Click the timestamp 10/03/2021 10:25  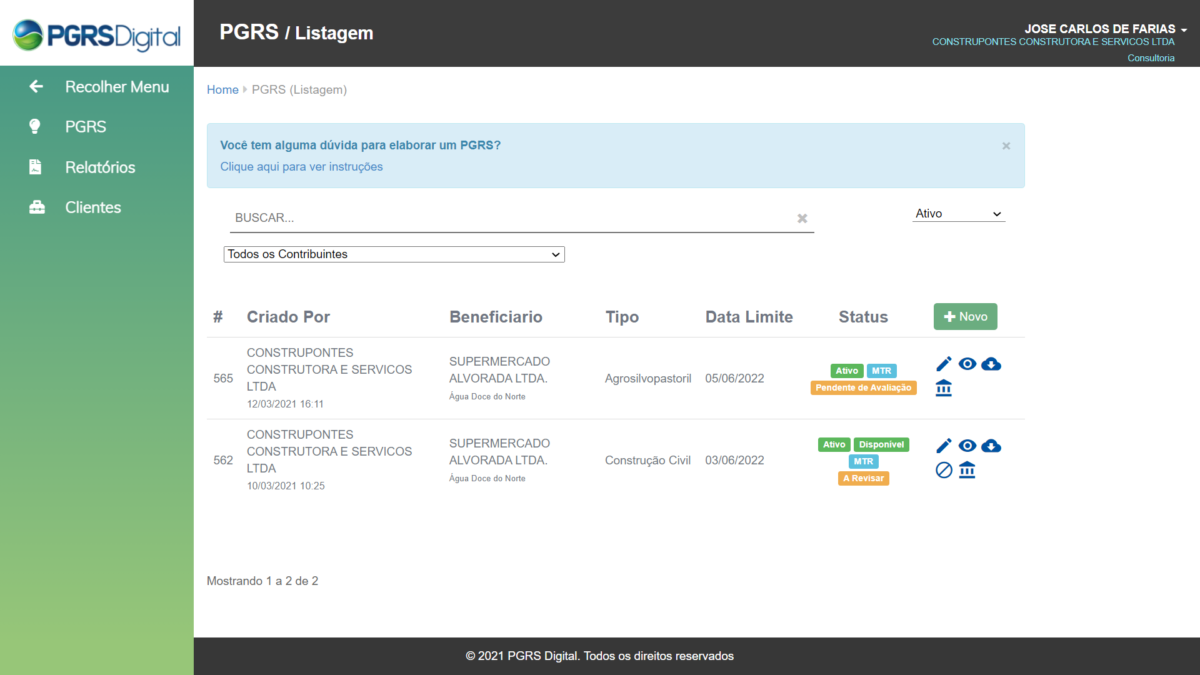pyautogui.click(x=285, y=486)
